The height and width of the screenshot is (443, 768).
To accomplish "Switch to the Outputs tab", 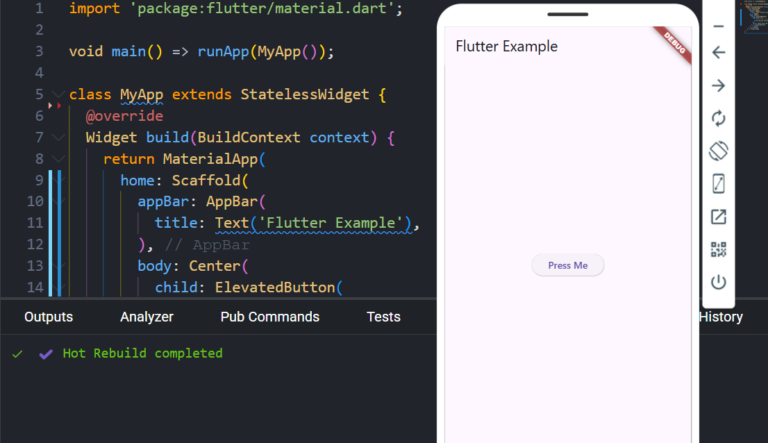I will (x=48, y=317).
